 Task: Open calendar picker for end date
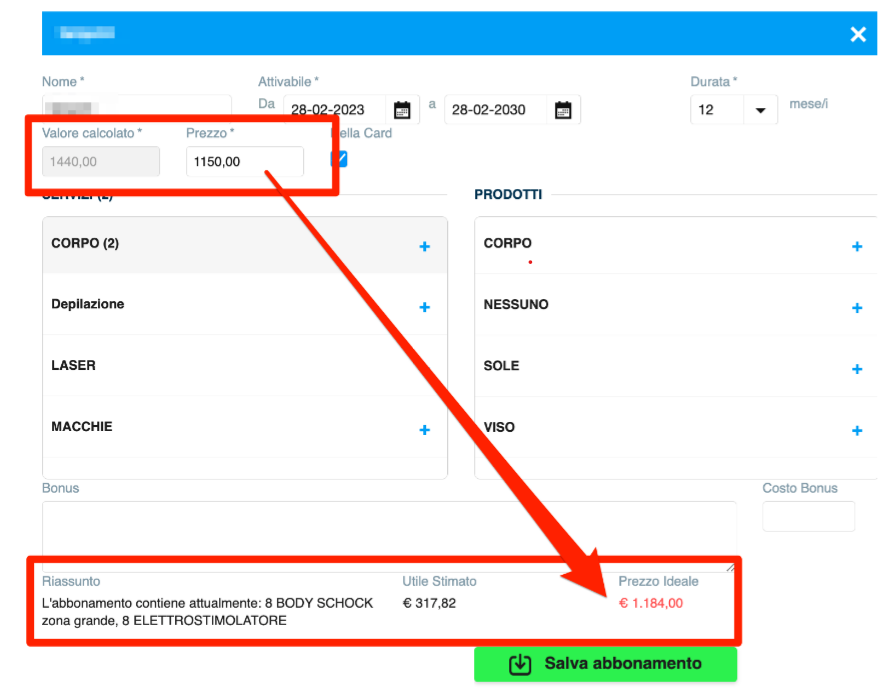click(563, 110)
